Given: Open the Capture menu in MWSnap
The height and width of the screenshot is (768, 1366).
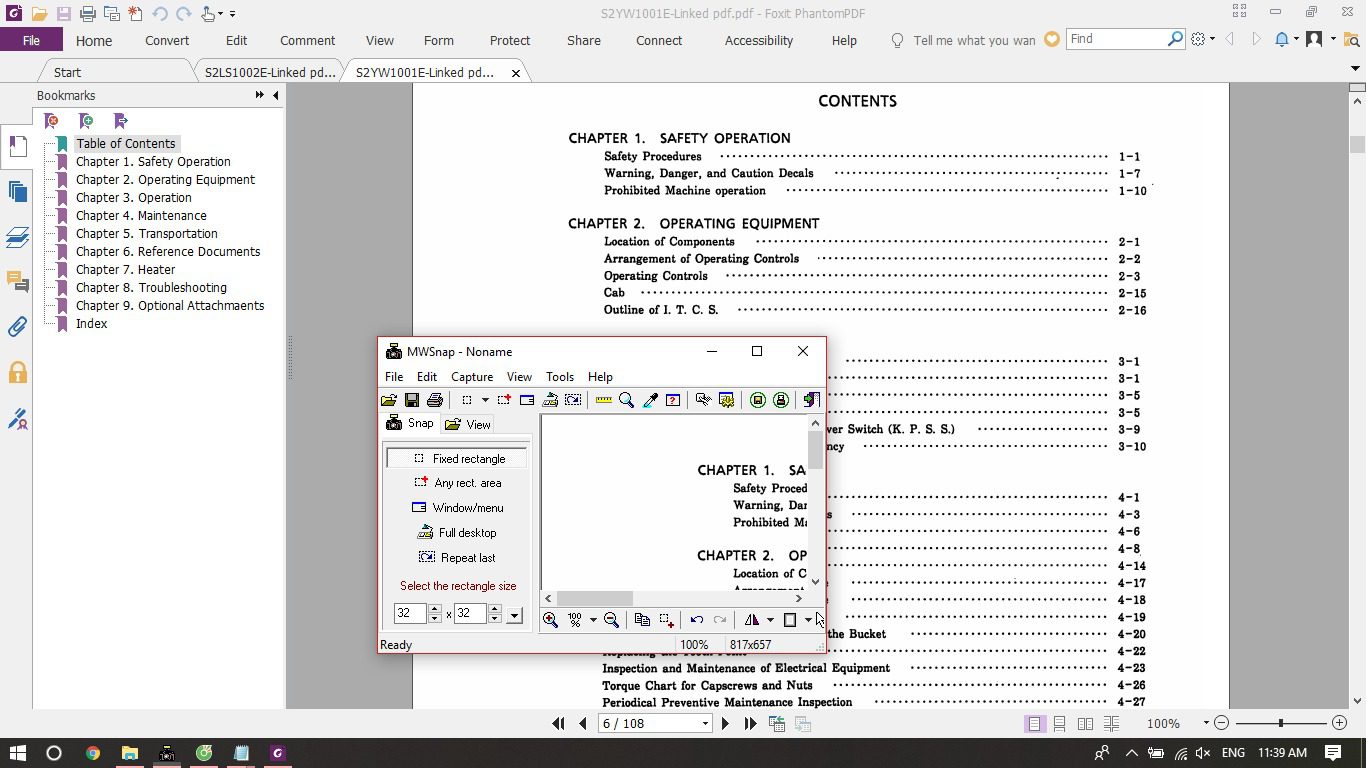Looking at the screenshot, I should 471,377.
